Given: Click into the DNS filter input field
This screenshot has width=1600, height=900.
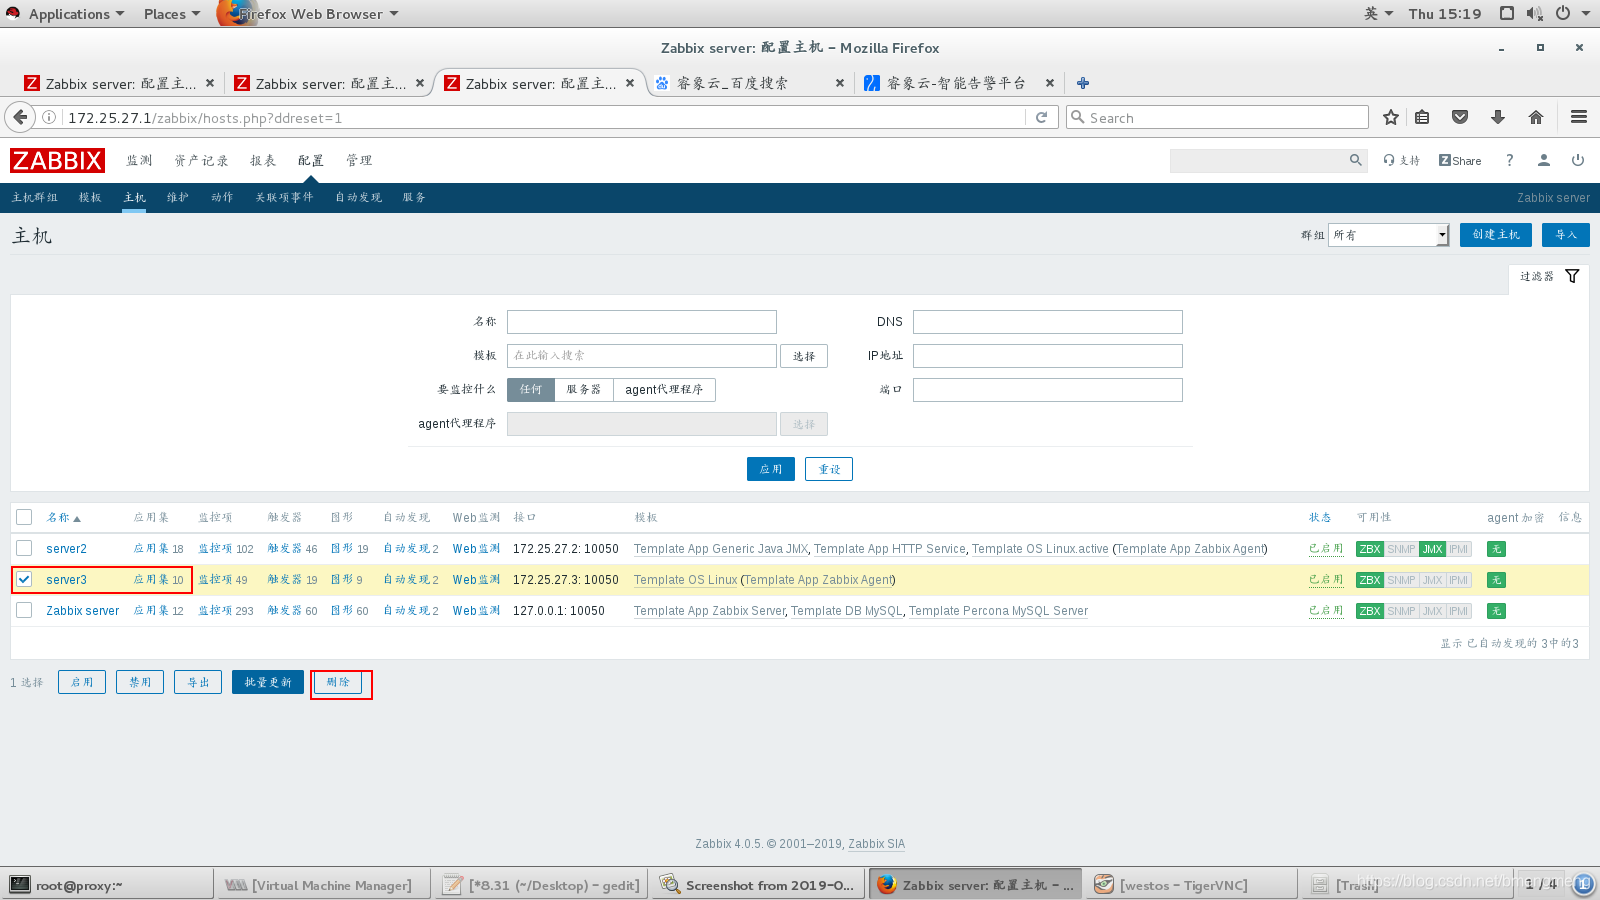Looking at the screenshot, I should click(x=1048, y=322).
